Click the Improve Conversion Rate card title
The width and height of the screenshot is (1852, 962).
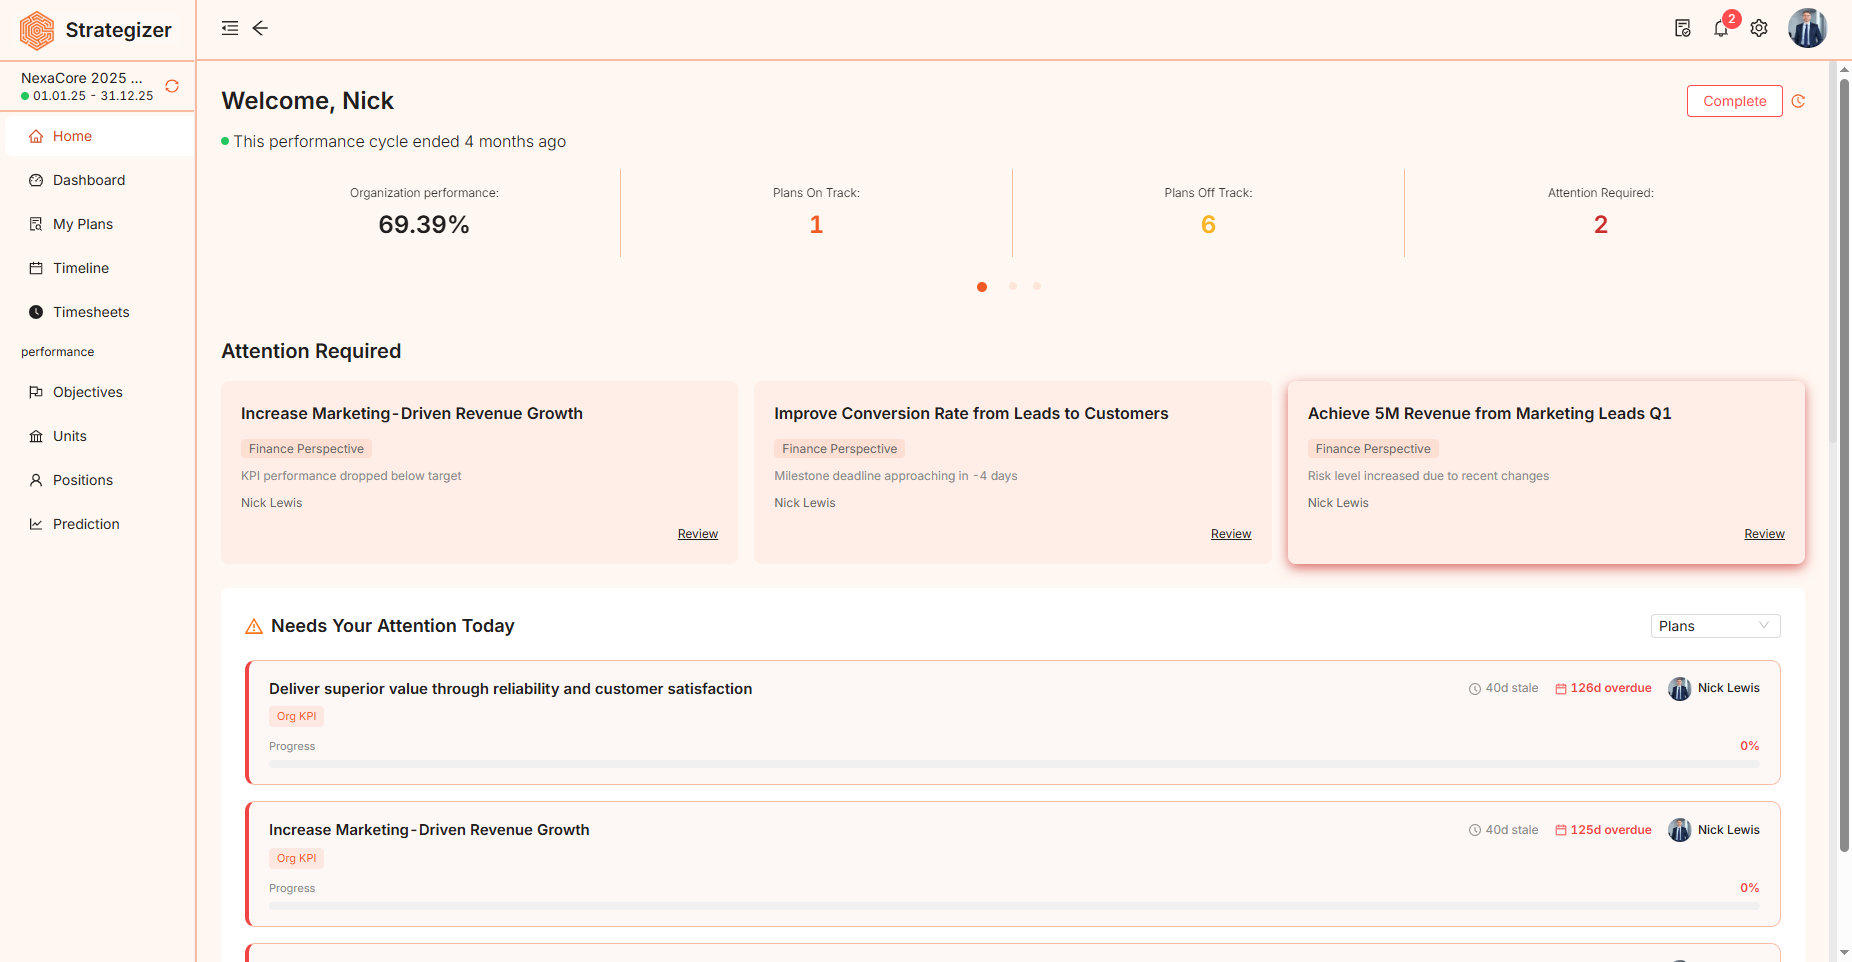971,414
